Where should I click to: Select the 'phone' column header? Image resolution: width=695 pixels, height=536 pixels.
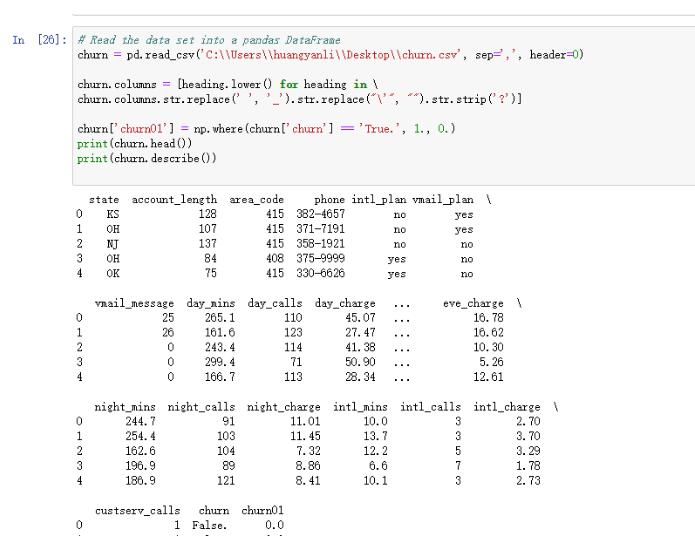coord(329,200)
